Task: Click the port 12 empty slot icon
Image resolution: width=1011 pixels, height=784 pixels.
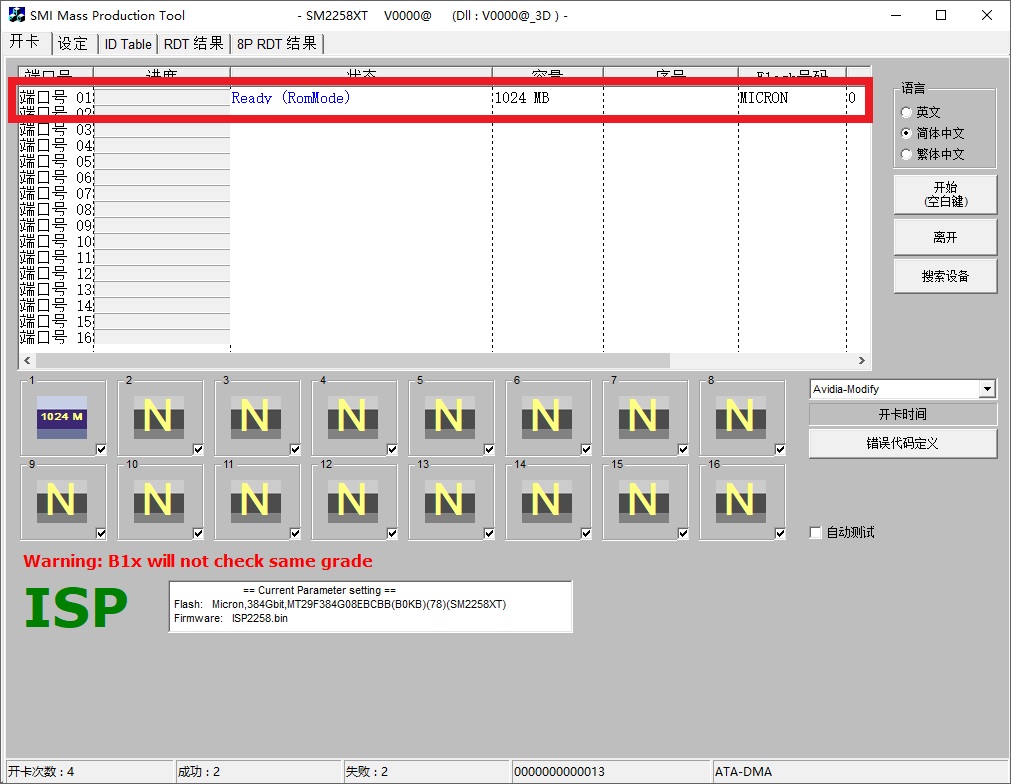Action: [x=352, y=500]
